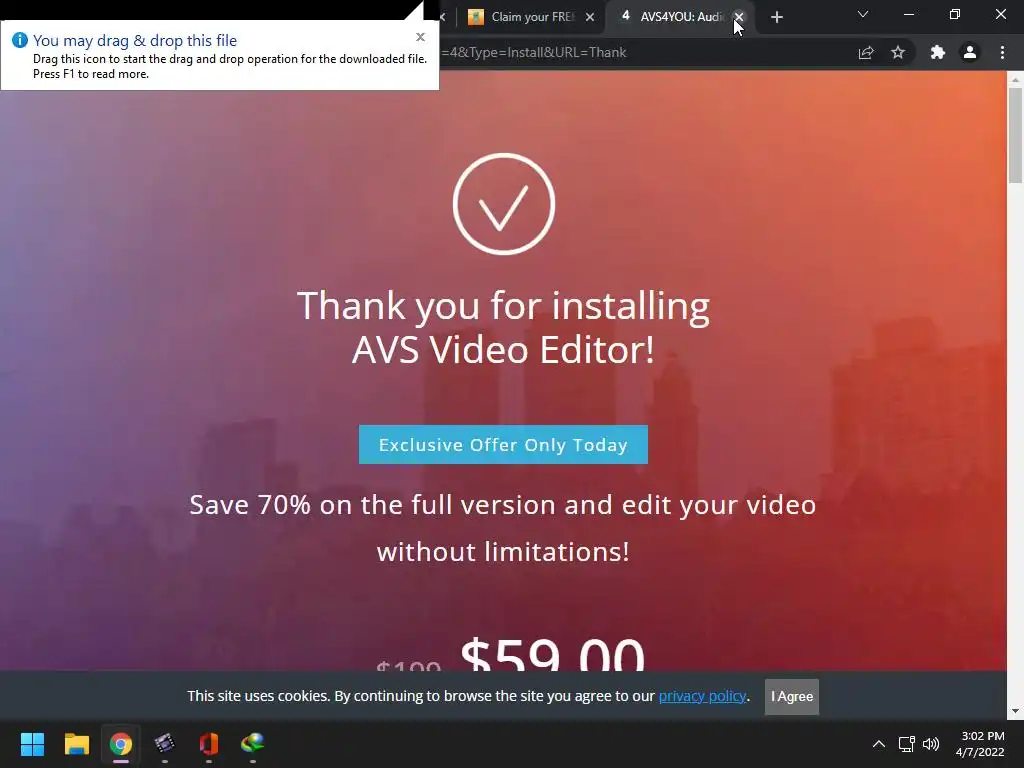Click the page scrollbar thumb
The height and width of the screenshot is (768, 1024).
click(x=1015, y=135)
